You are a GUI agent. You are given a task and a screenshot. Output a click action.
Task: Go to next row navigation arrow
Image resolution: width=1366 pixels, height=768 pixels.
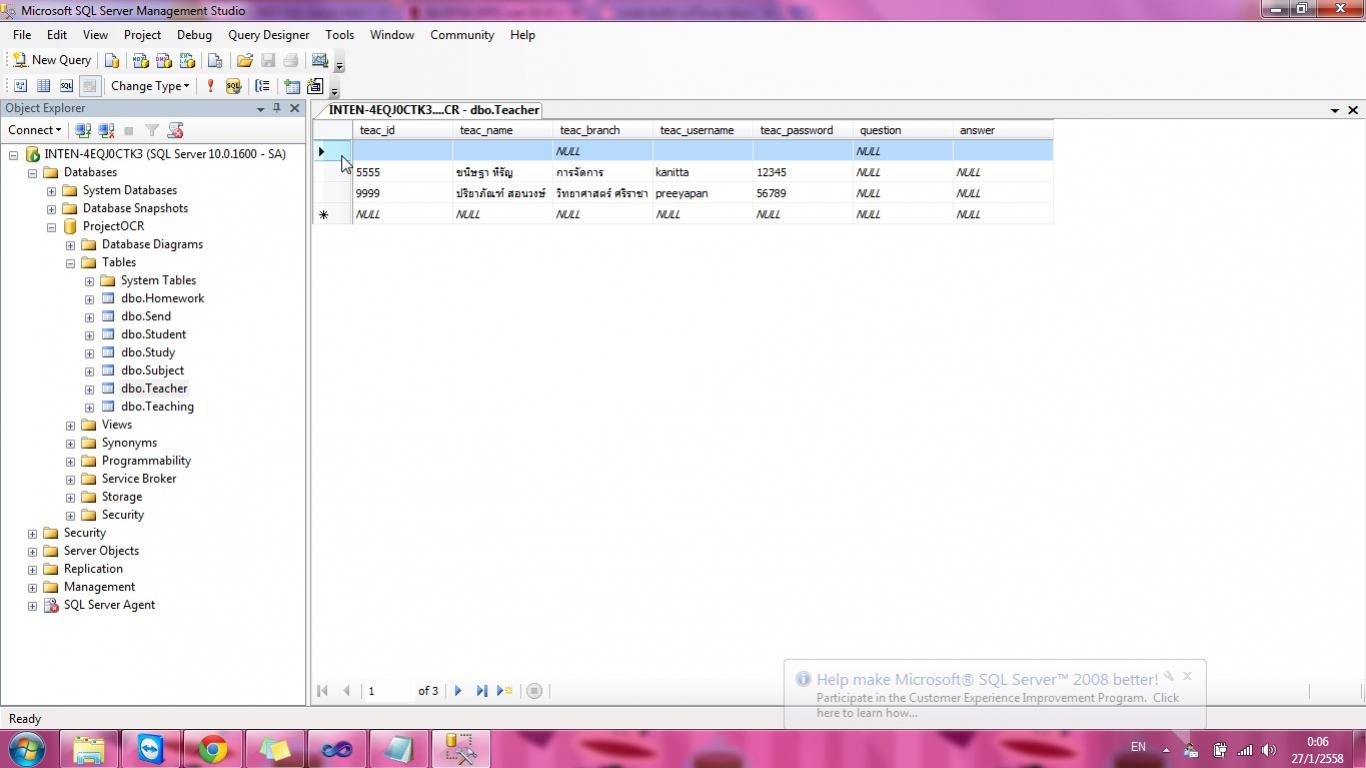pyautogui.click(x=458, y=691)
